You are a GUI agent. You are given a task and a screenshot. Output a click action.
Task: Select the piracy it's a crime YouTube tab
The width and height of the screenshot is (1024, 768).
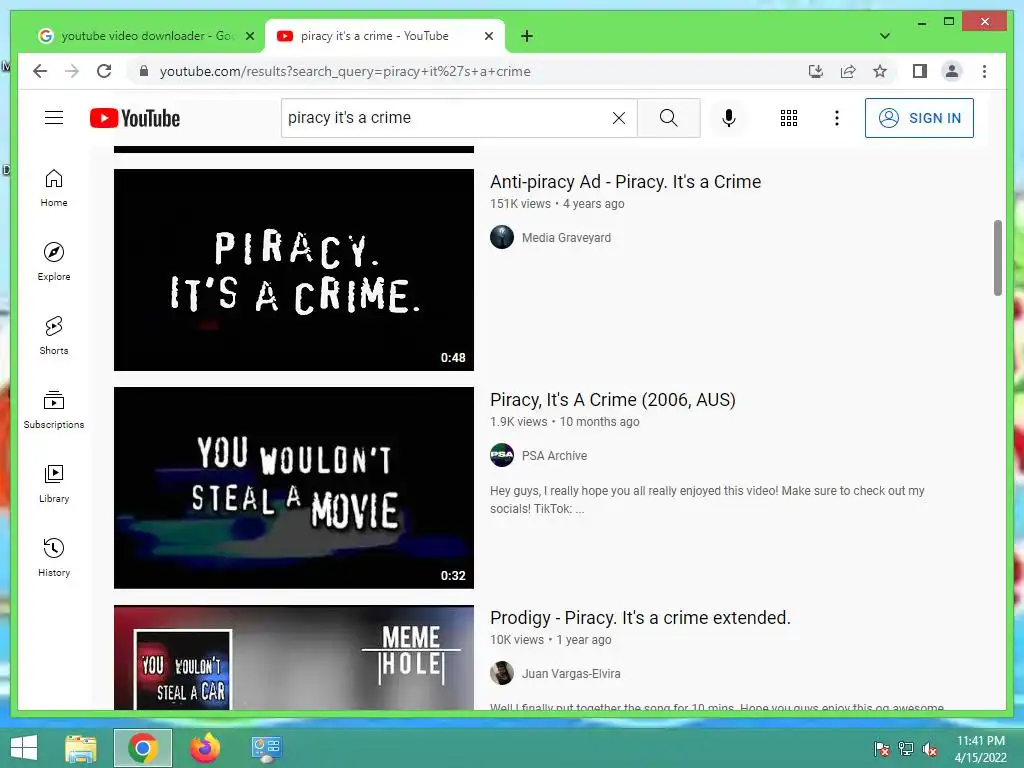(x=384, y=36)
